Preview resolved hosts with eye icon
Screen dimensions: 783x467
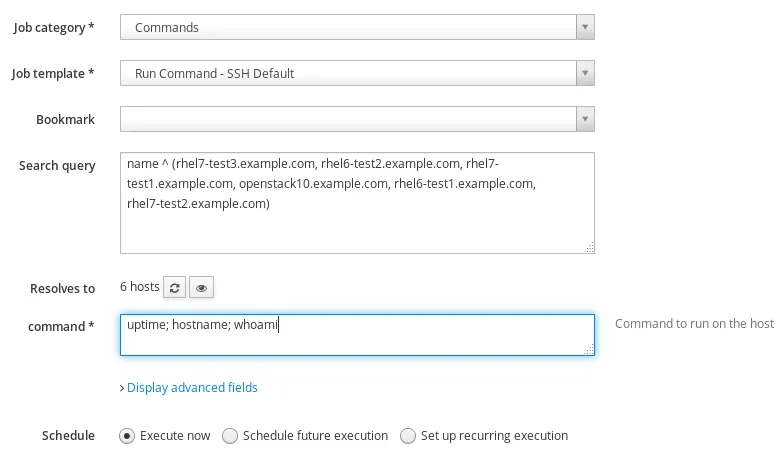201,288
